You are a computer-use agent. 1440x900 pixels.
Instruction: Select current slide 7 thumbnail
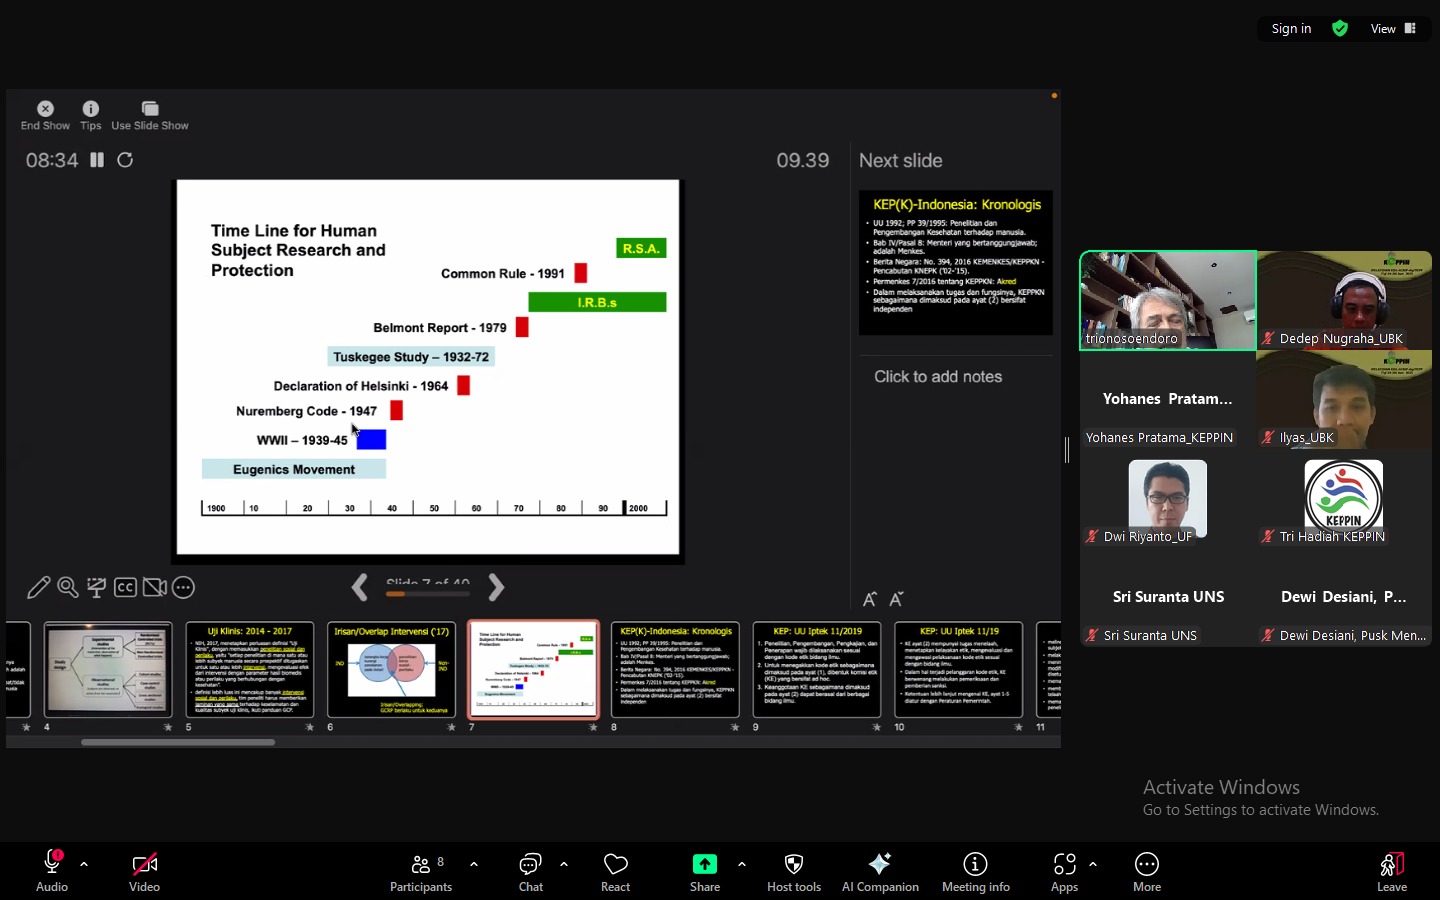pos(534,669)
